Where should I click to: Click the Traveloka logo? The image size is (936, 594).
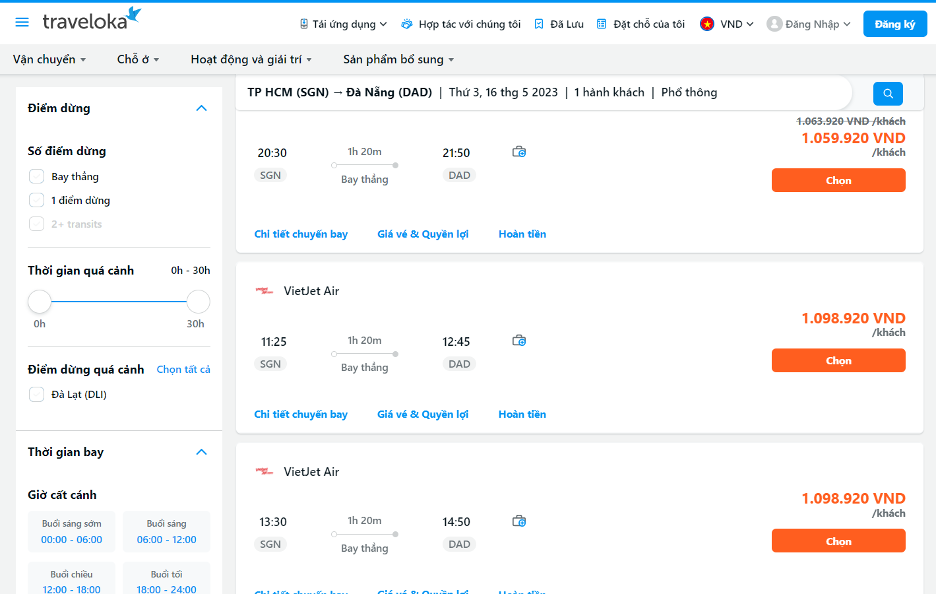tap(92, 20)
